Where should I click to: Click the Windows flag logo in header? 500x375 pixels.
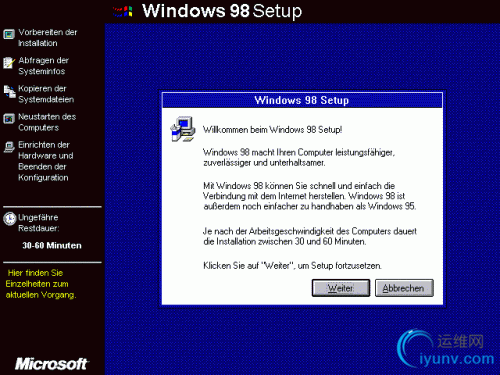click(x=123, y=12)
